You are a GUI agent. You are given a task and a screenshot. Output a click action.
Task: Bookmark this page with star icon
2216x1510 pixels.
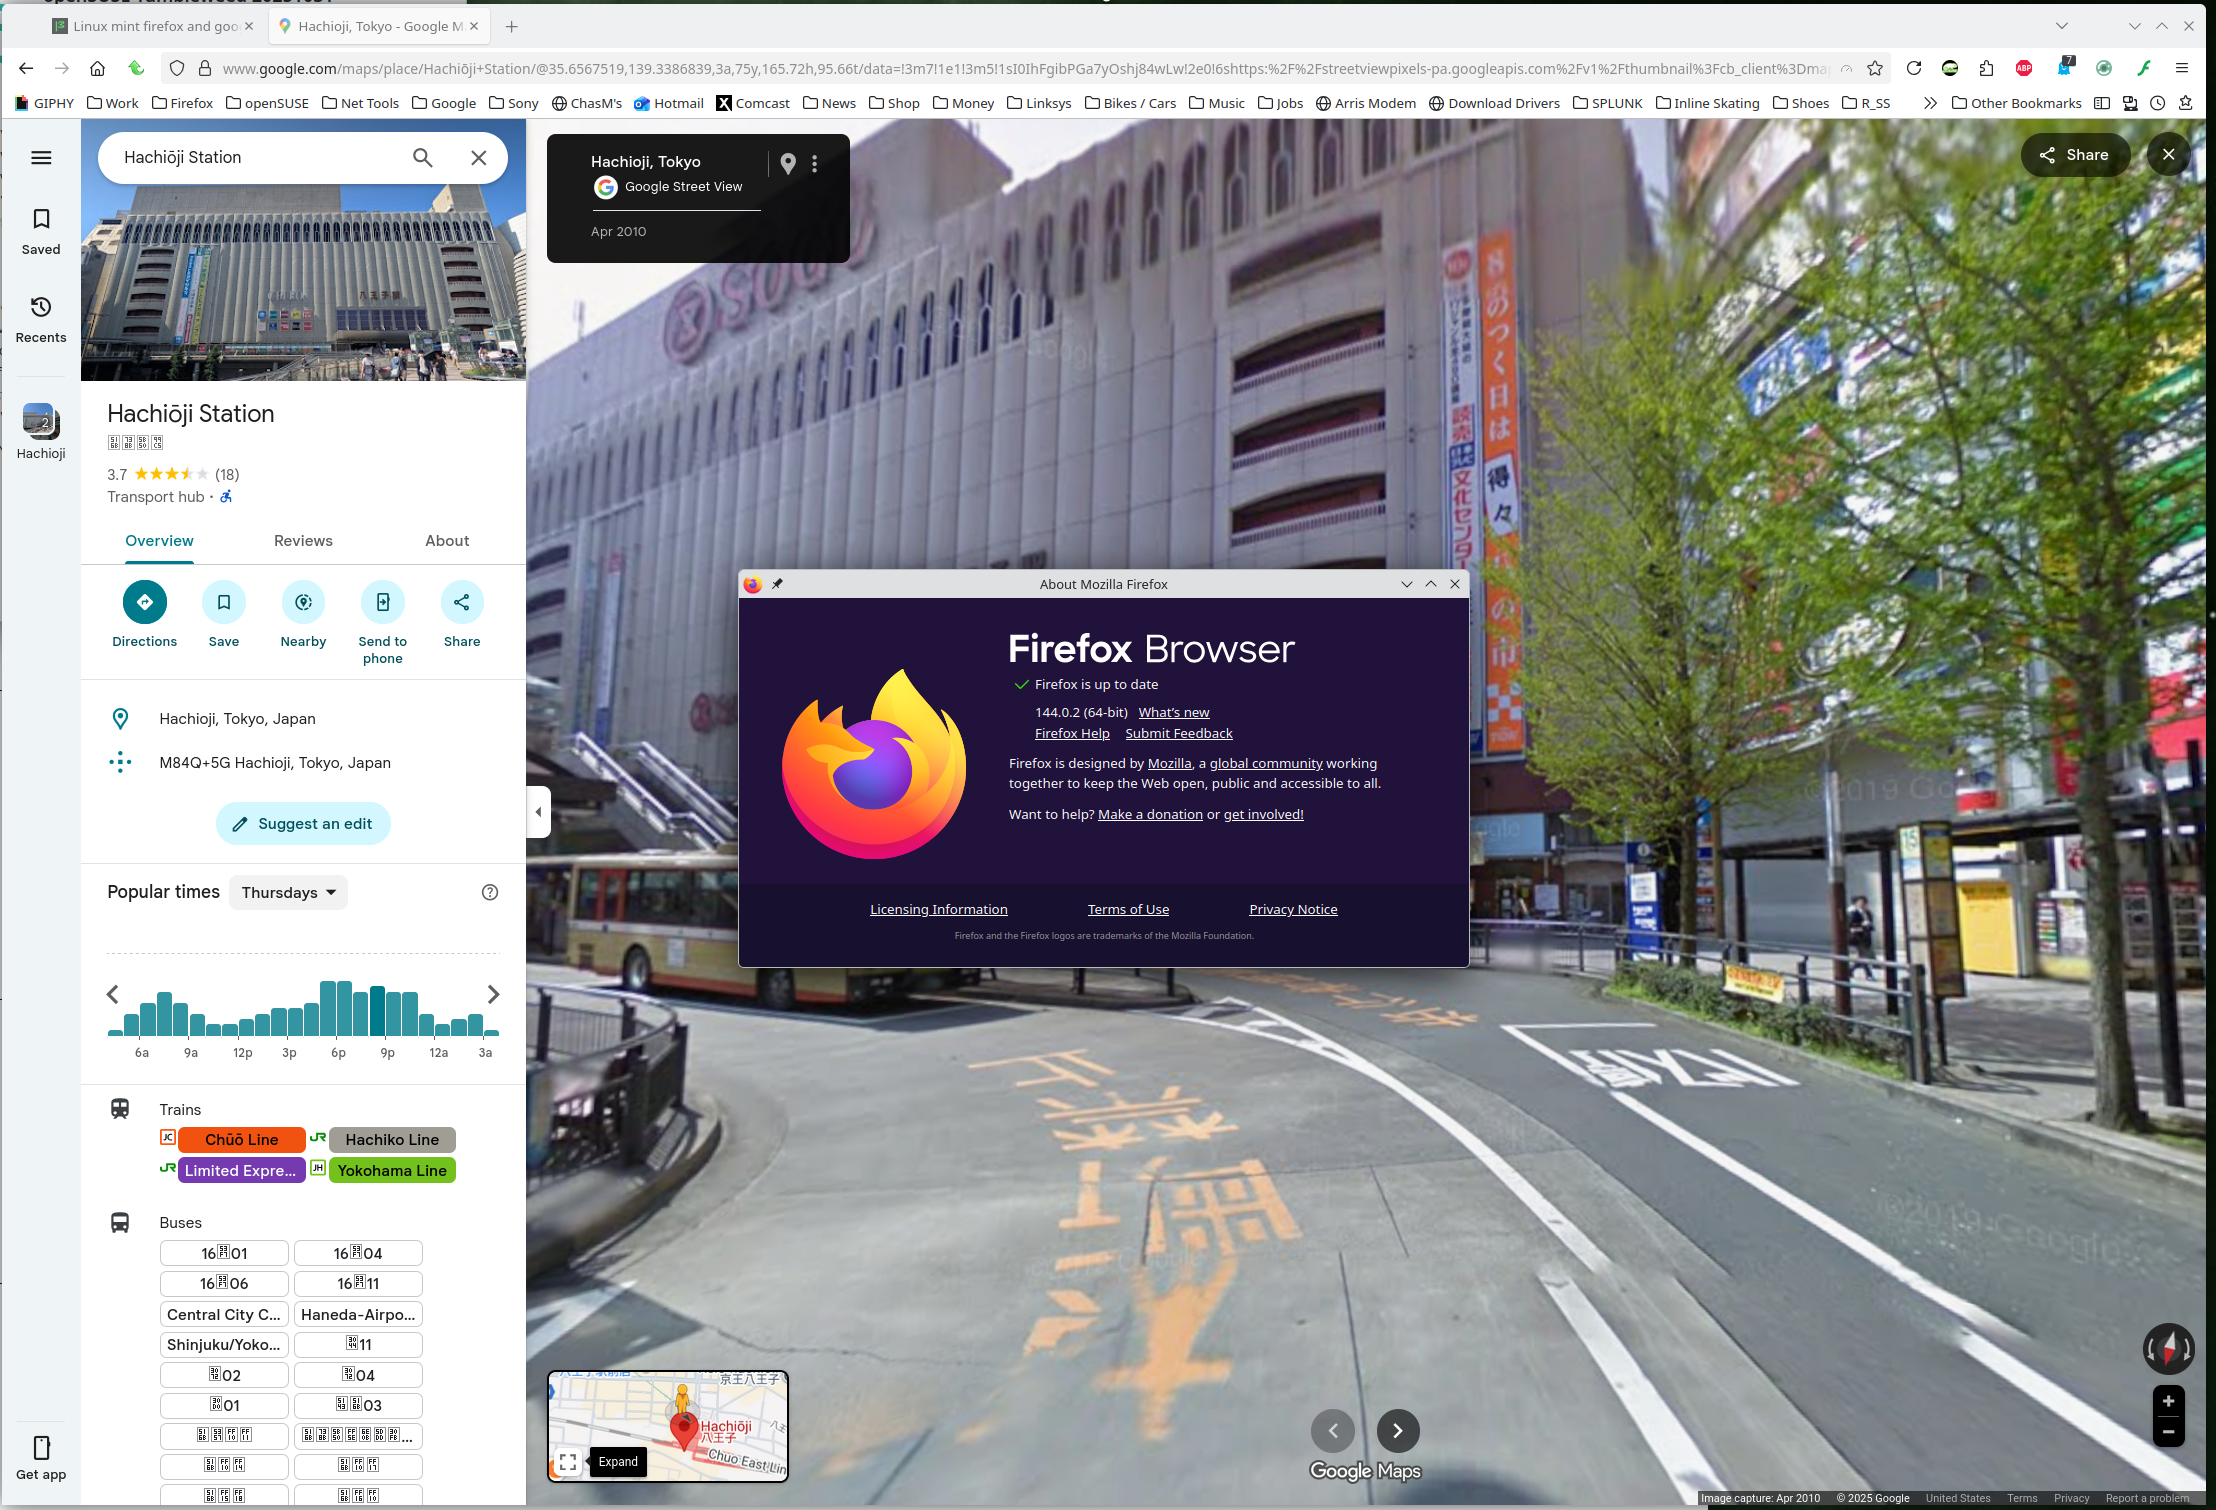(x=1875, y=68)
